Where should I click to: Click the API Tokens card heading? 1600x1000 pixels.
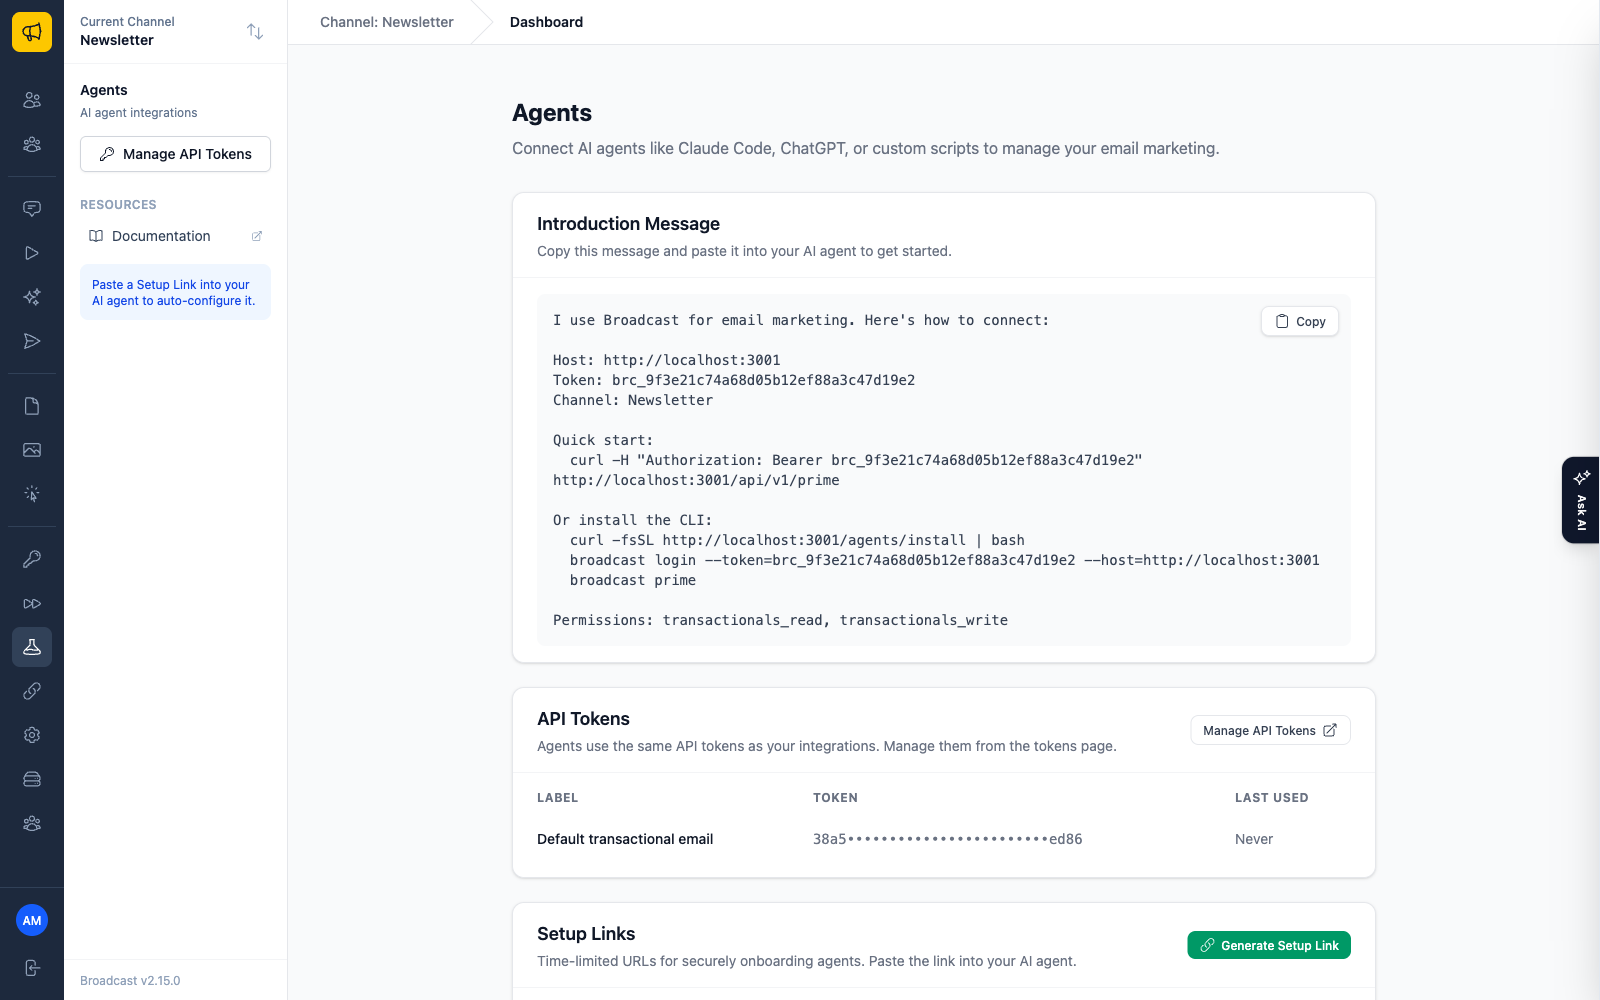click(x=583, y=719)
